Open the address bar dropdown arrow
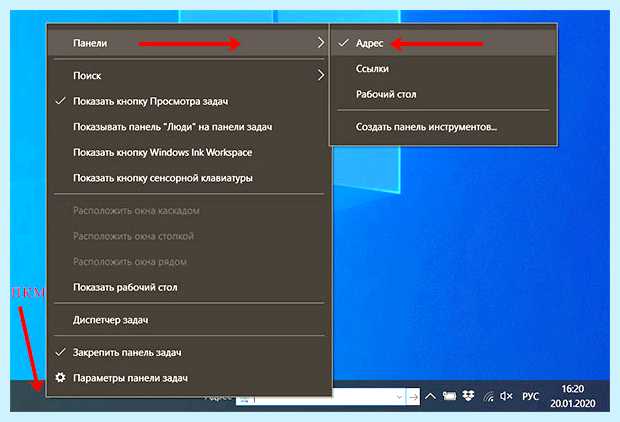The height and width of the screenshot is (422, 620). [x=399, y=397]
